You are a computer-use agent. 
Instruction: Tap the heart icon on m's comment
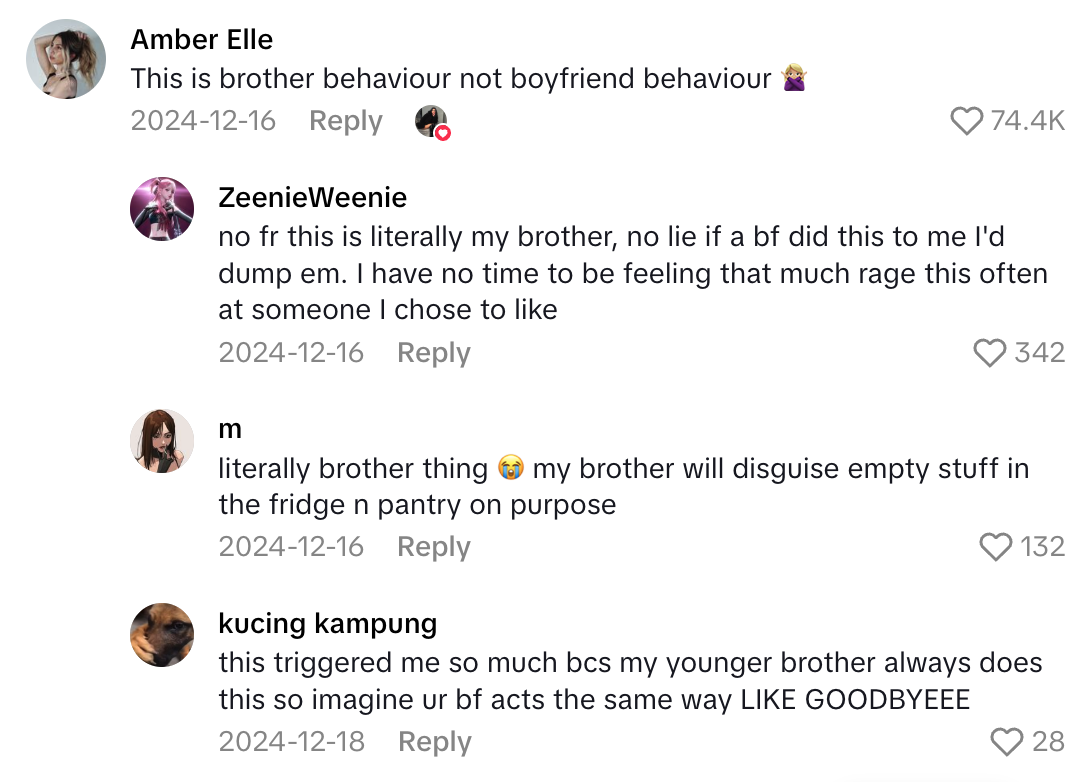(994, 546)
